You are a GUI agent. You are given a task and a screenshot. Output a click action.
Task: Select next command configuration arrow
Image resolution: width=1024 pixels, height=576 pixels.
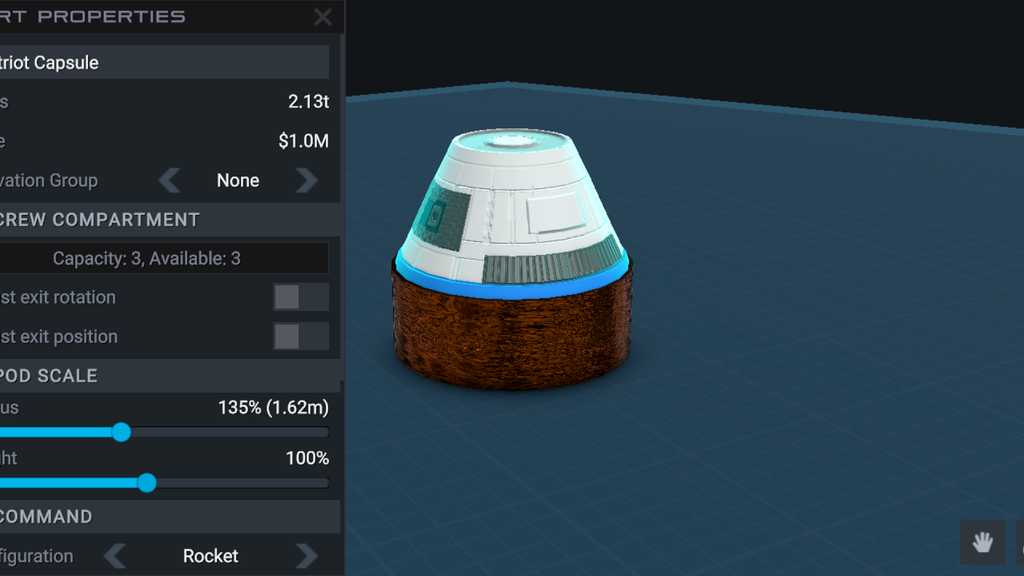(x=306, y=556)
